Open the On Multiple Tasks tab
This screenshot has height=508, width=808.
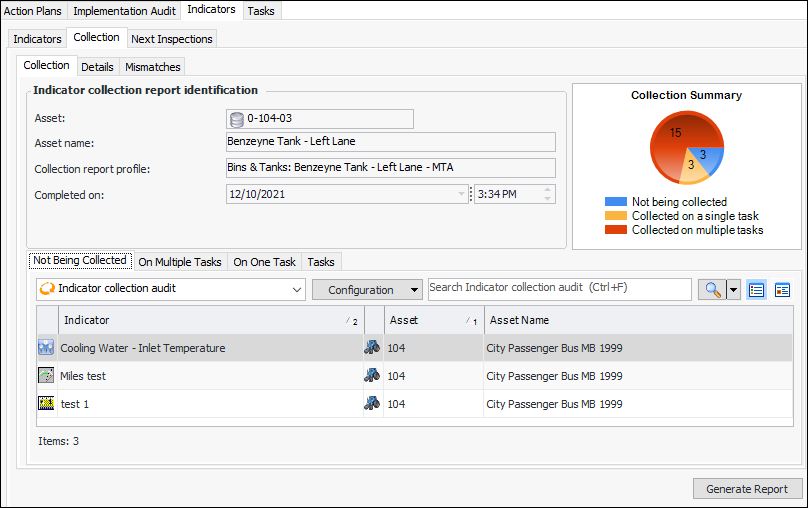pos(180,262)
